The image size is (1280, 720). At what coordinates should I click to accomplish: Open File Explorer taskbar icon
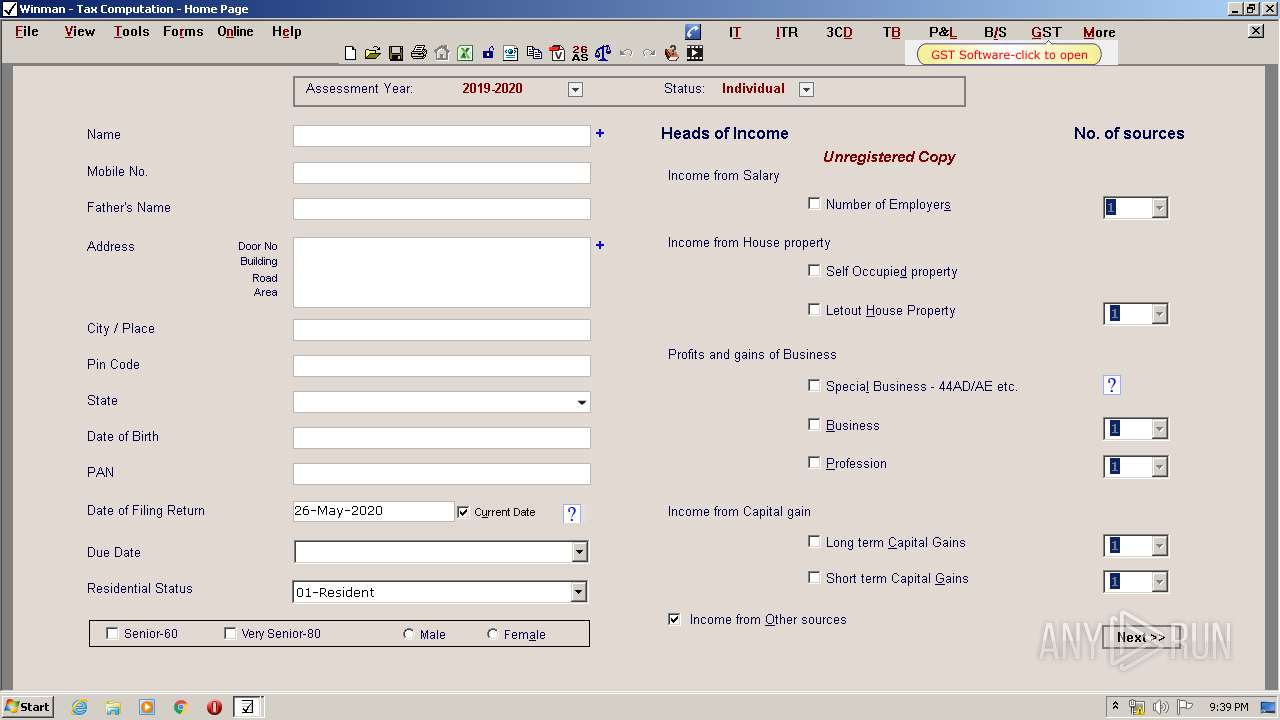[113, 707]
